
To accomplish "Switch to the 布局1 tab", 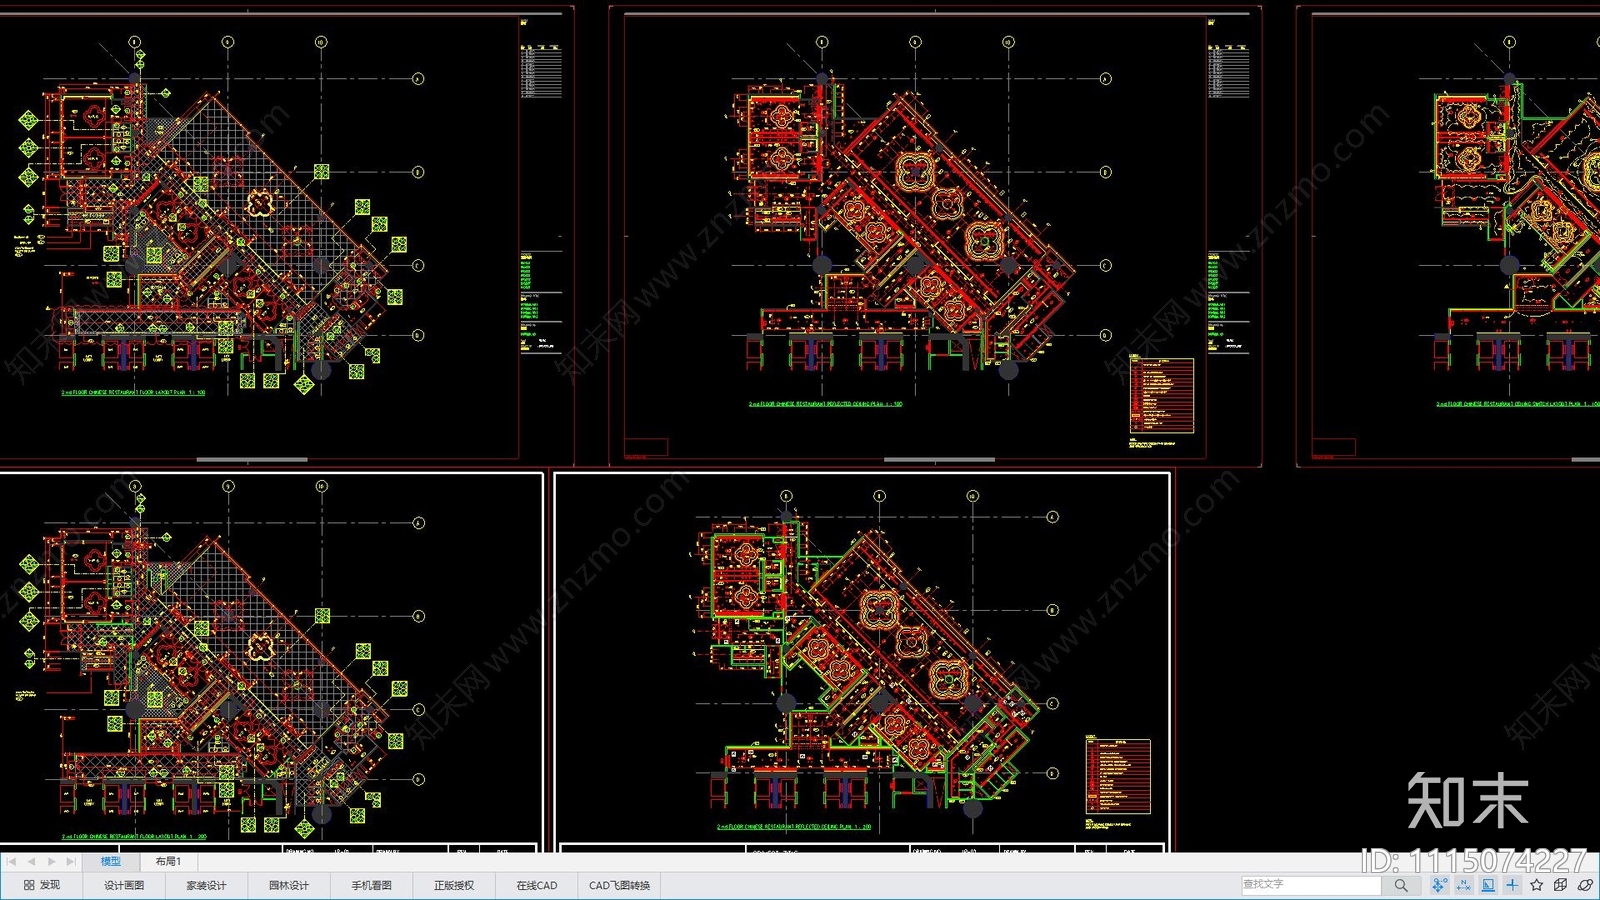I will pyautogui.click(x=168, y=861).
